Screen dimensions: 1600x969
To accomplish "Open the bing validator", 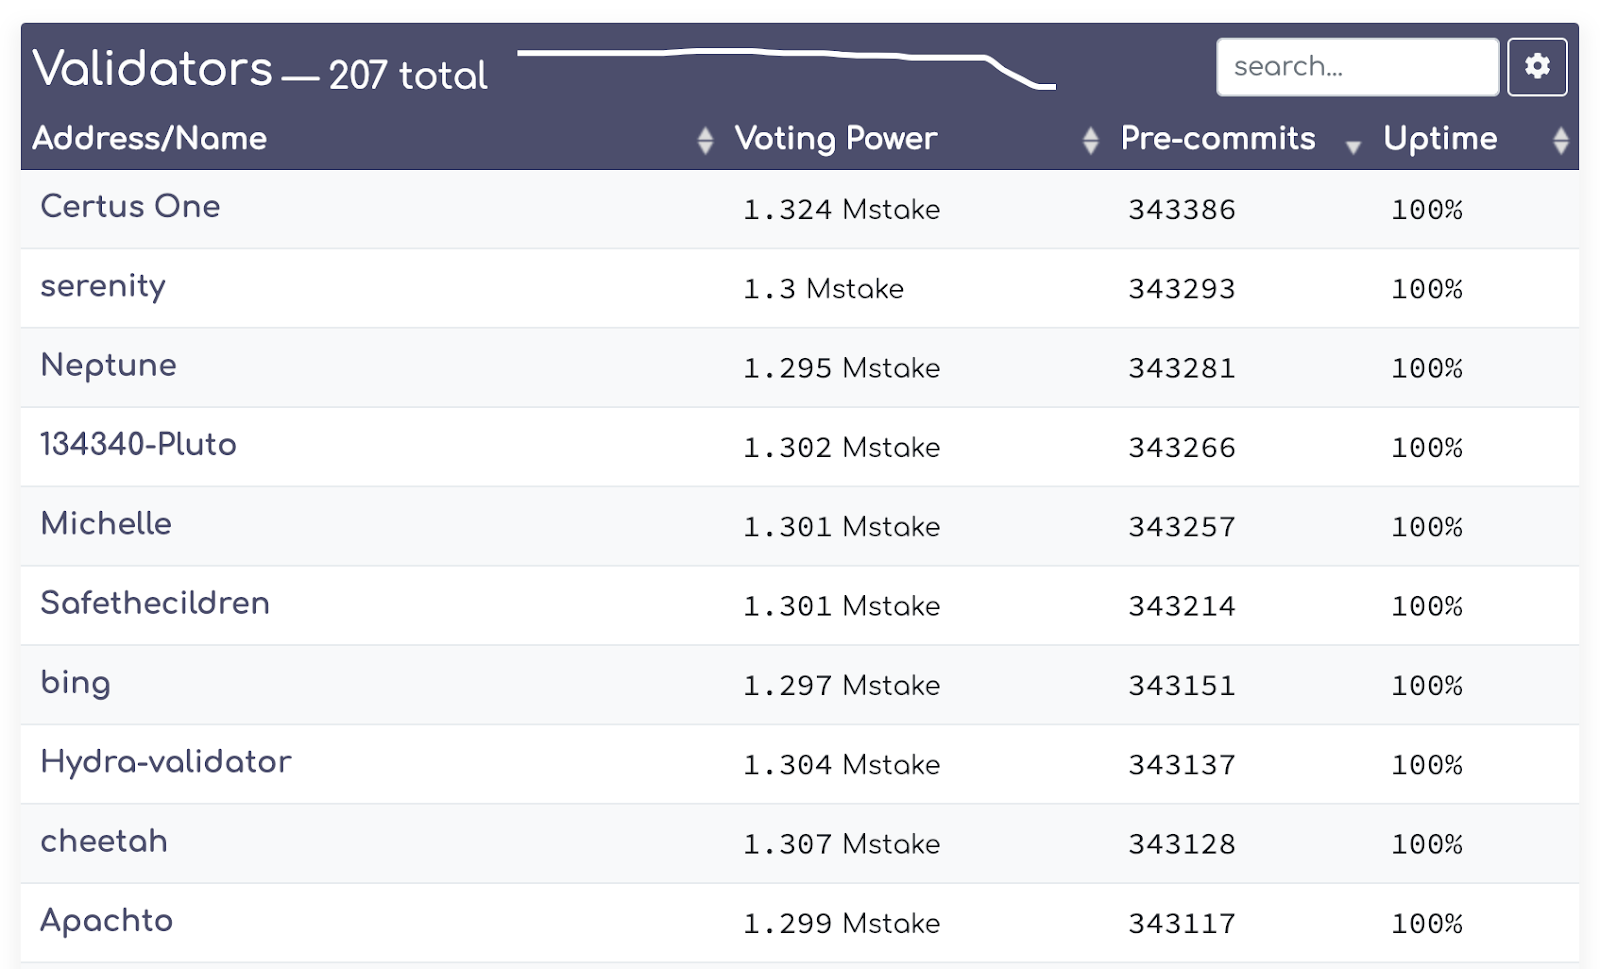I will (x=75, y=683).
